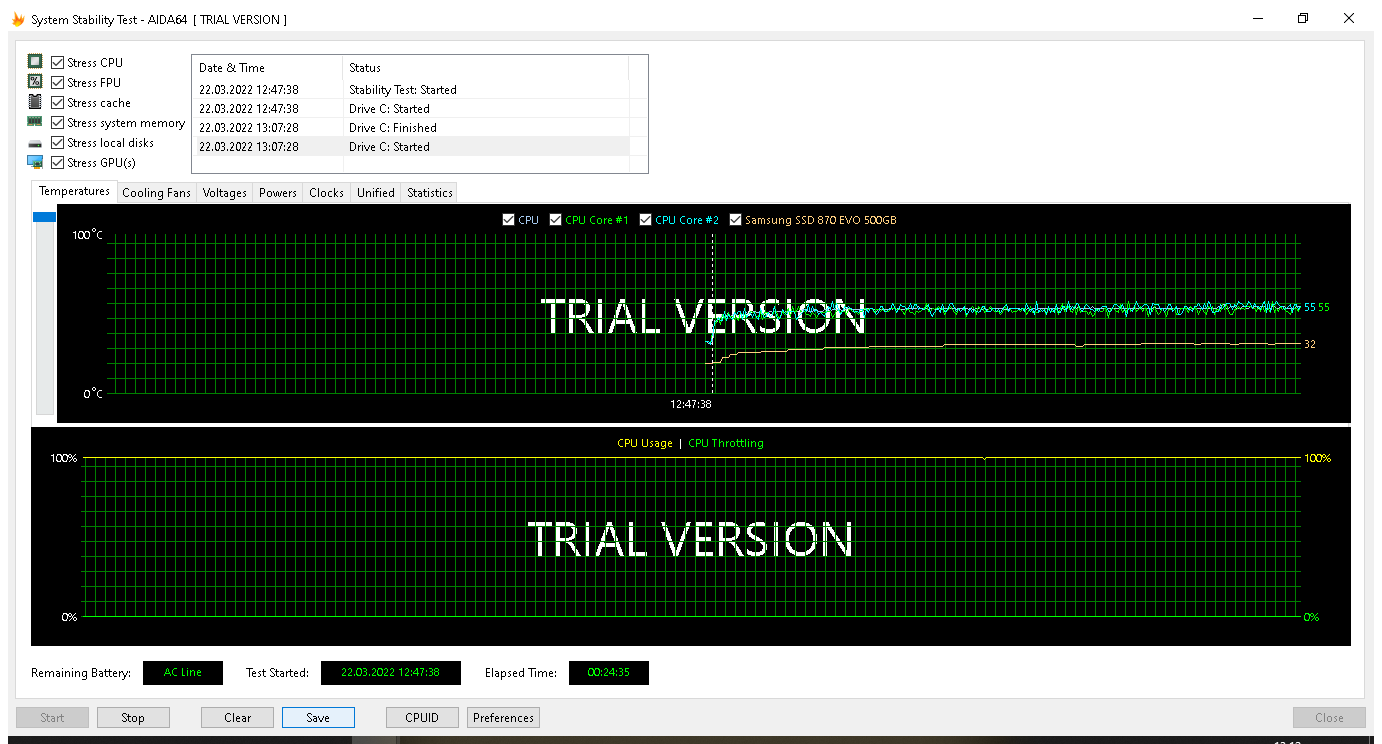
Task: Click the disabled Start button
Action: [52, 717]
